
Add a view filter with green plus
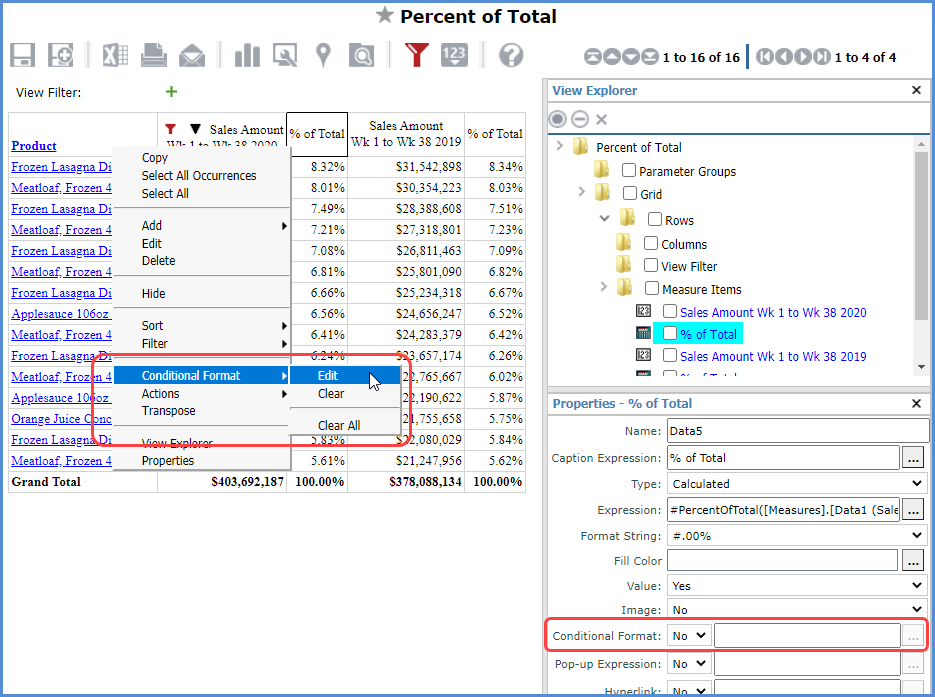pos(171,92)
